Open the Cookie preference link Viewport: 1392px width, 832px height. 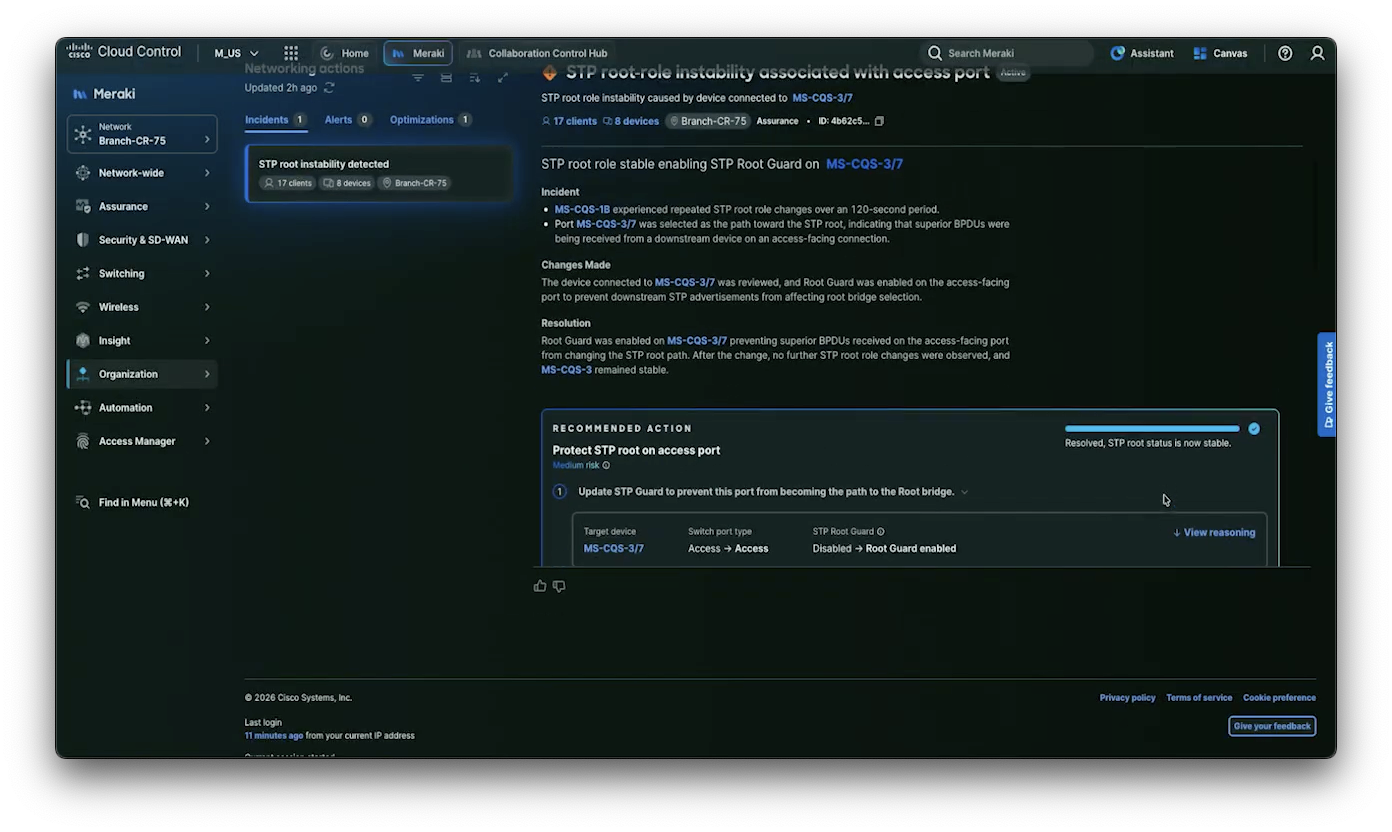1279,698
